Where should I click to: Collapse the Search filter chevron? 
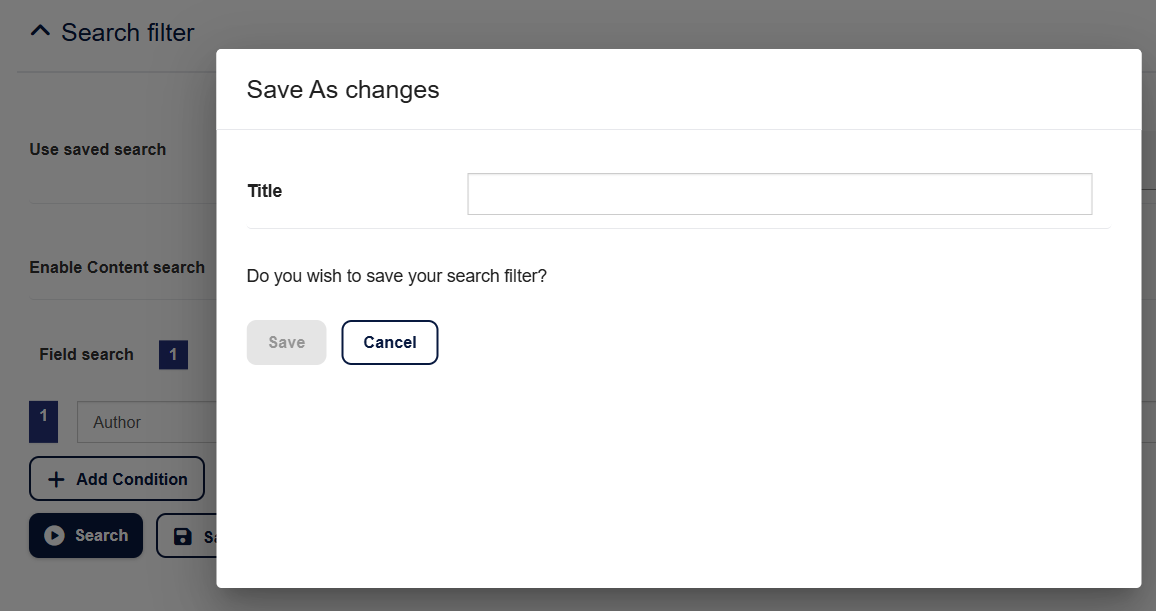pos(40,32)
